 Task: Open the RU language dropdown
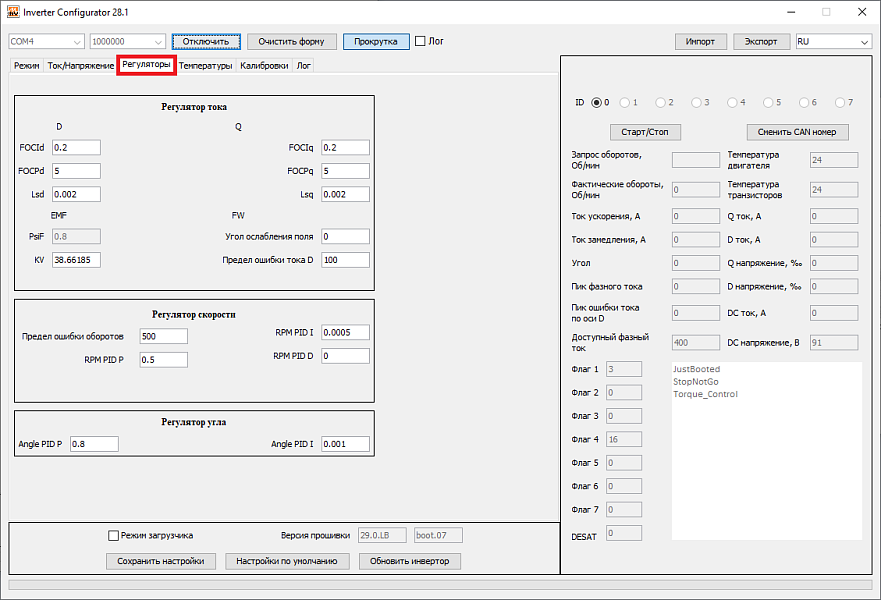[x=833, y=42]
